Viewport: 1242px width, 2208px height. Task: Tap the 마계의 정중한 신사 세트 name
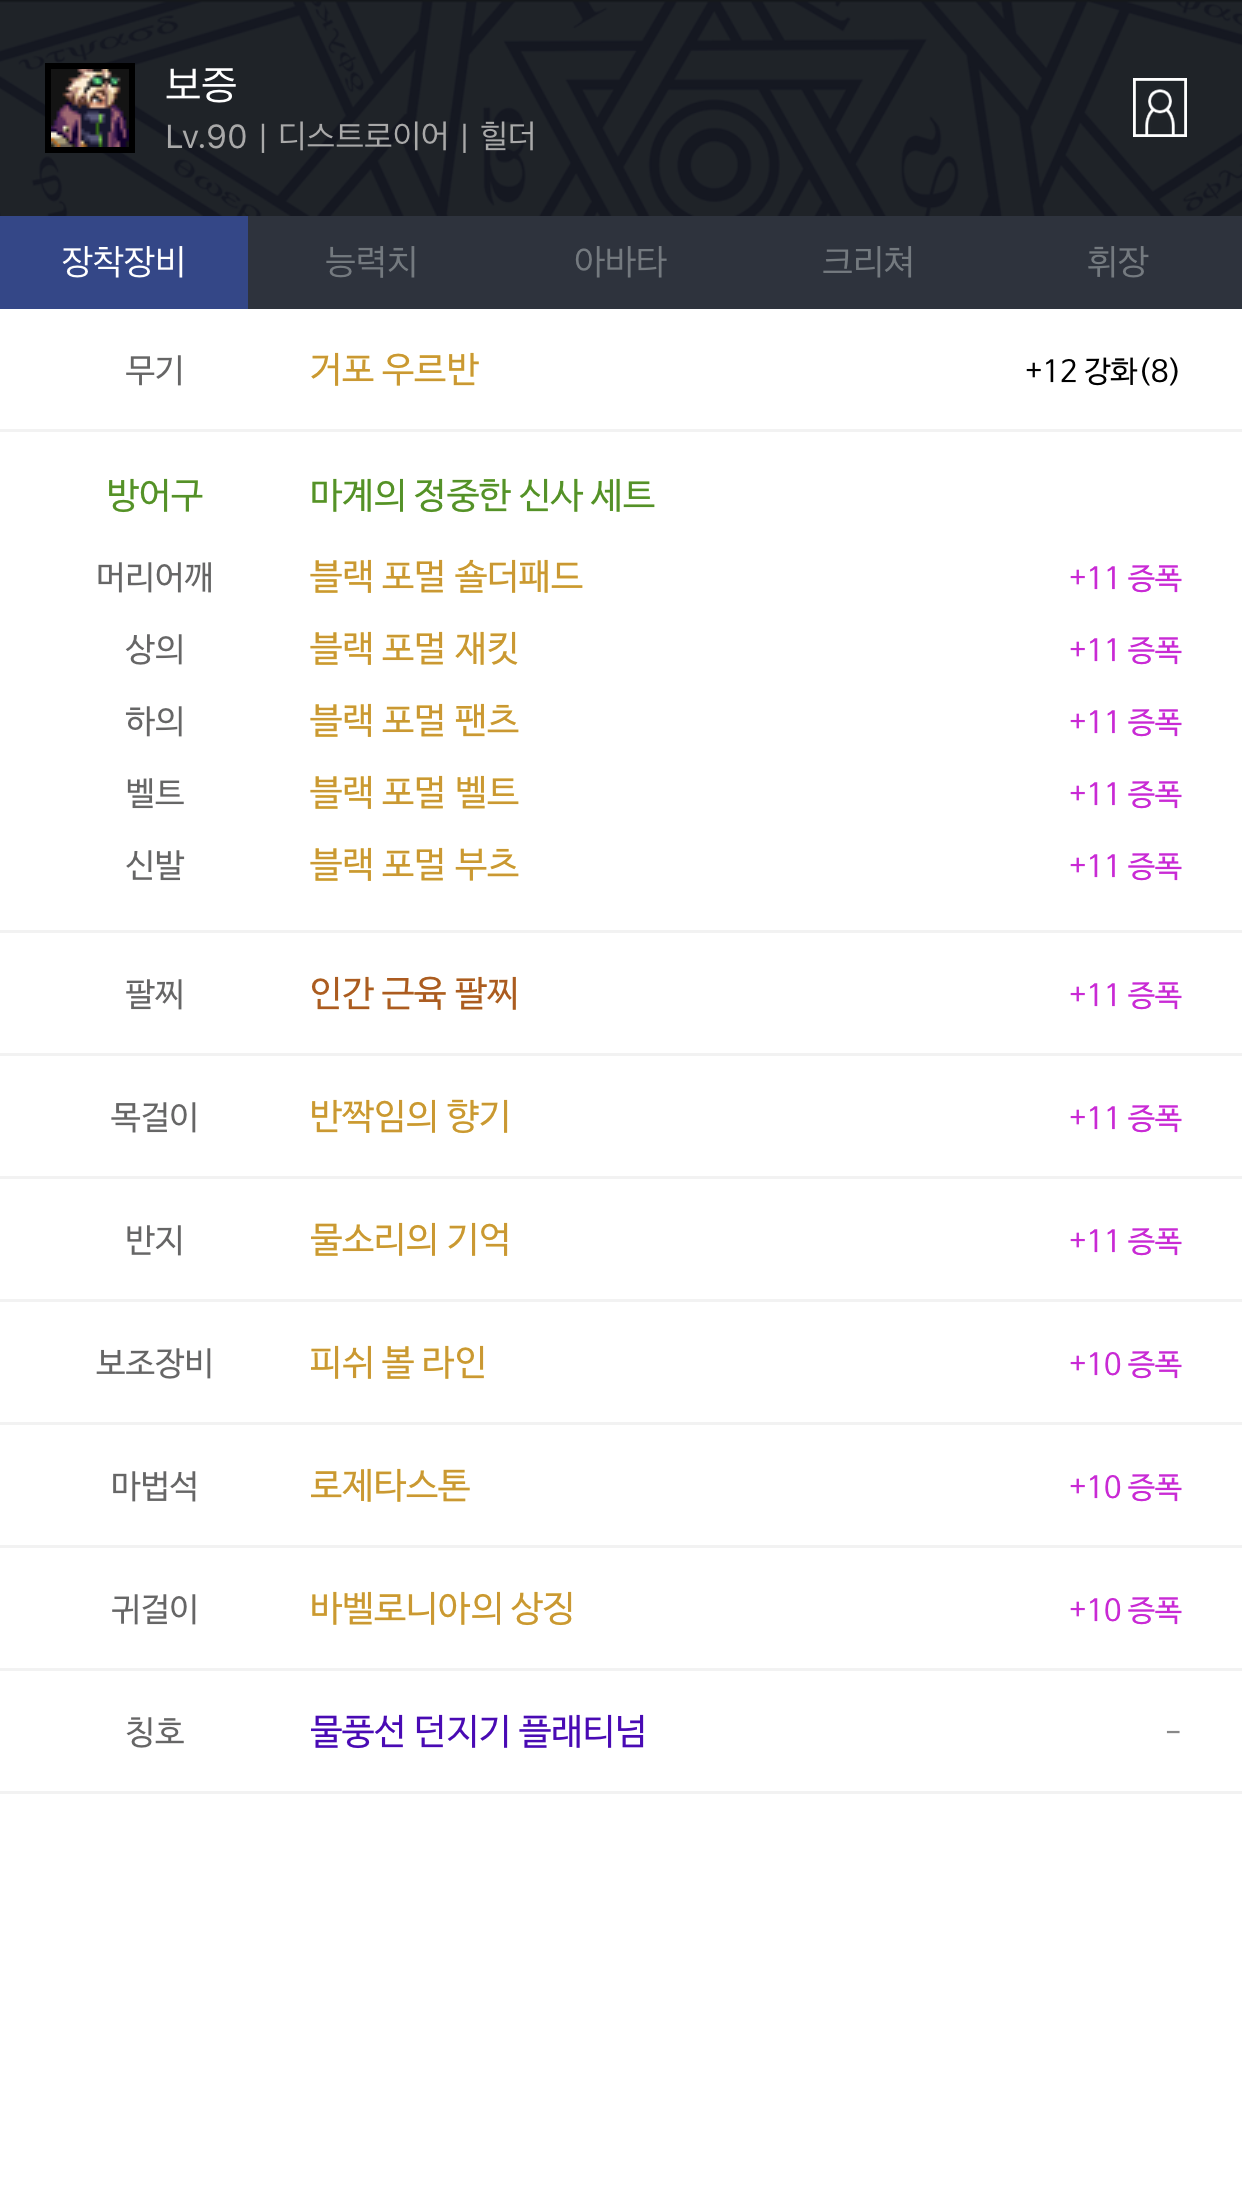click(x=482, y=495)
